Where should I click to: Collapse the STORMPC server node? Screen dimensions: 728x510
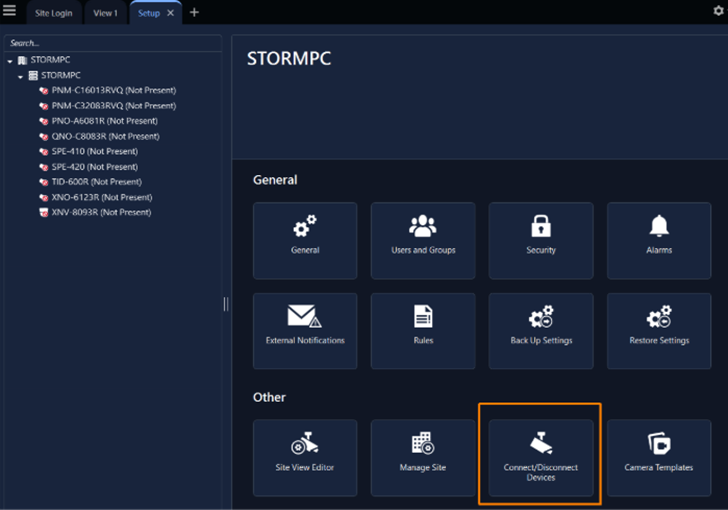click(x=20, y=75)
